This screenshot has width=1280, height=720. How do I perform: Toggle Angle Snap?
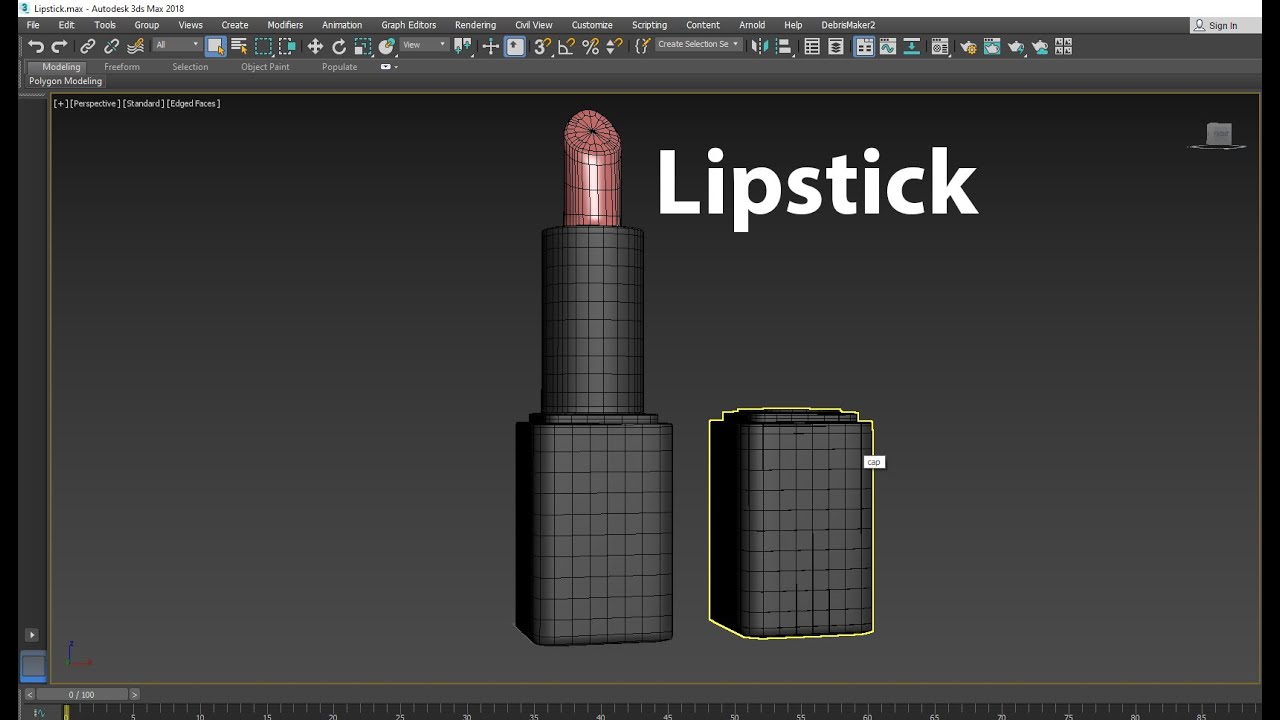pos(566,46)
